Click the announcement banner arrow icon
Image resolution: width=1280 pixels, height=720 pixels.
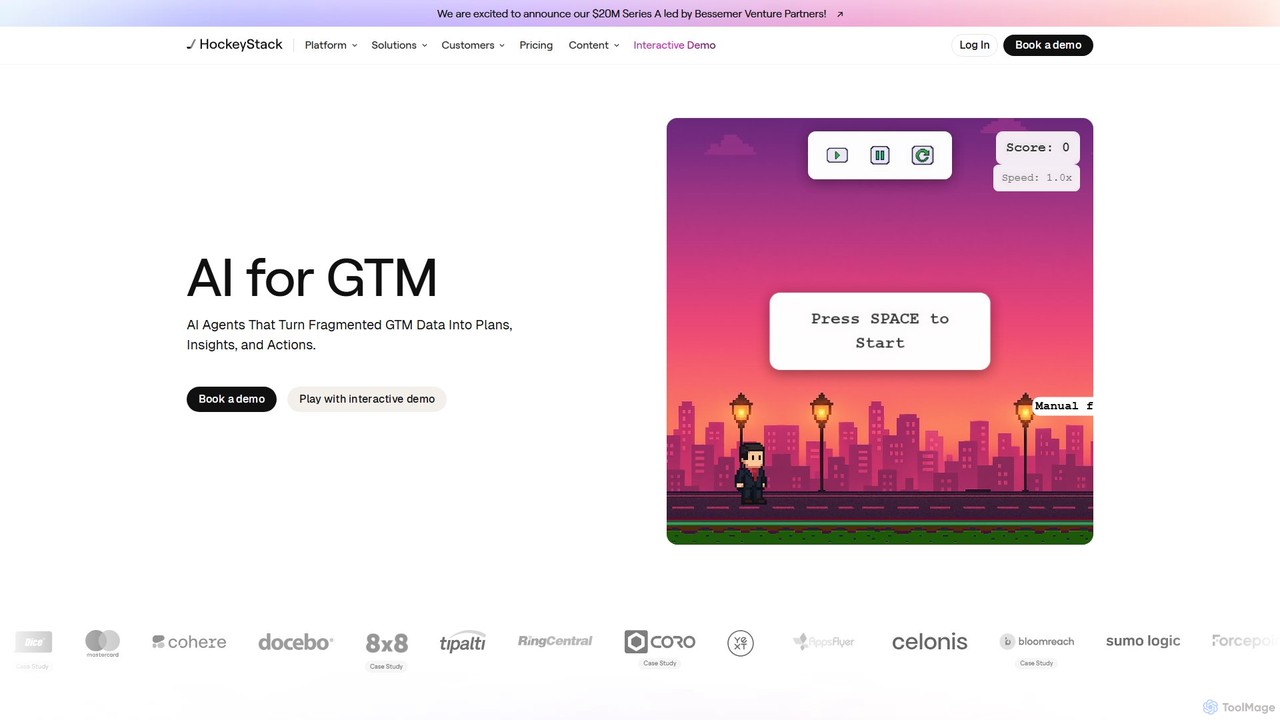(840, 14)
